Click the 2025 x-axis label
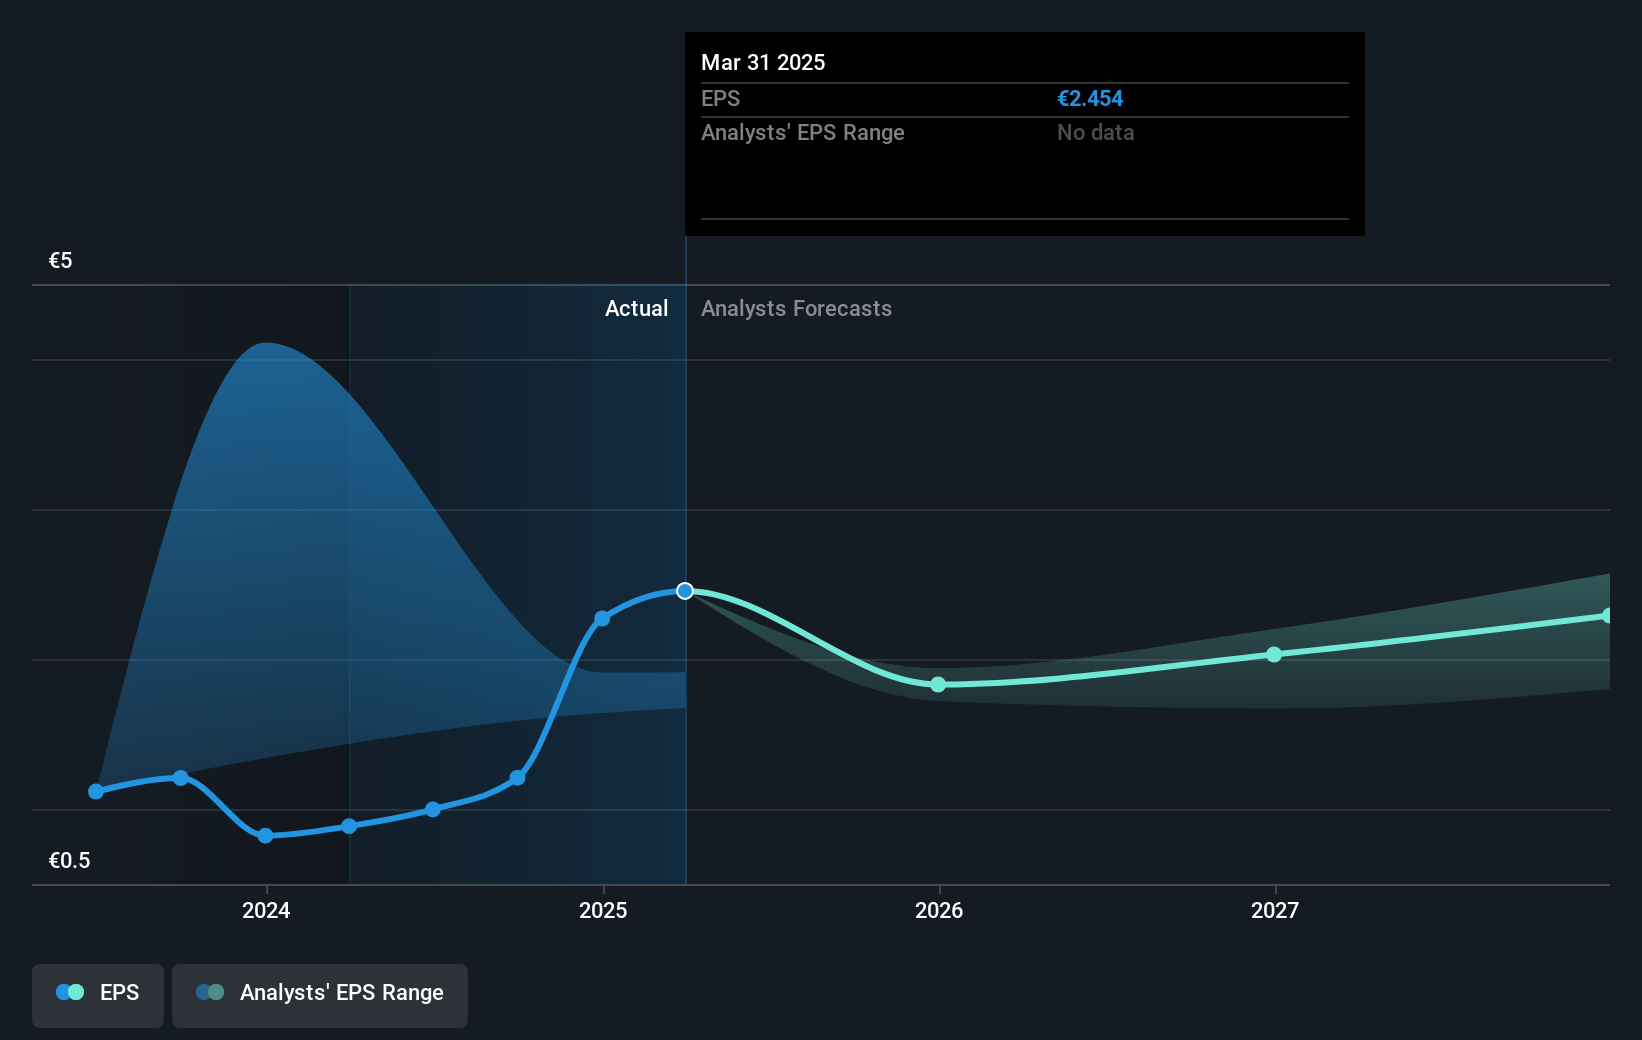Screen dimensions: 1642x1040 (603, 910)
